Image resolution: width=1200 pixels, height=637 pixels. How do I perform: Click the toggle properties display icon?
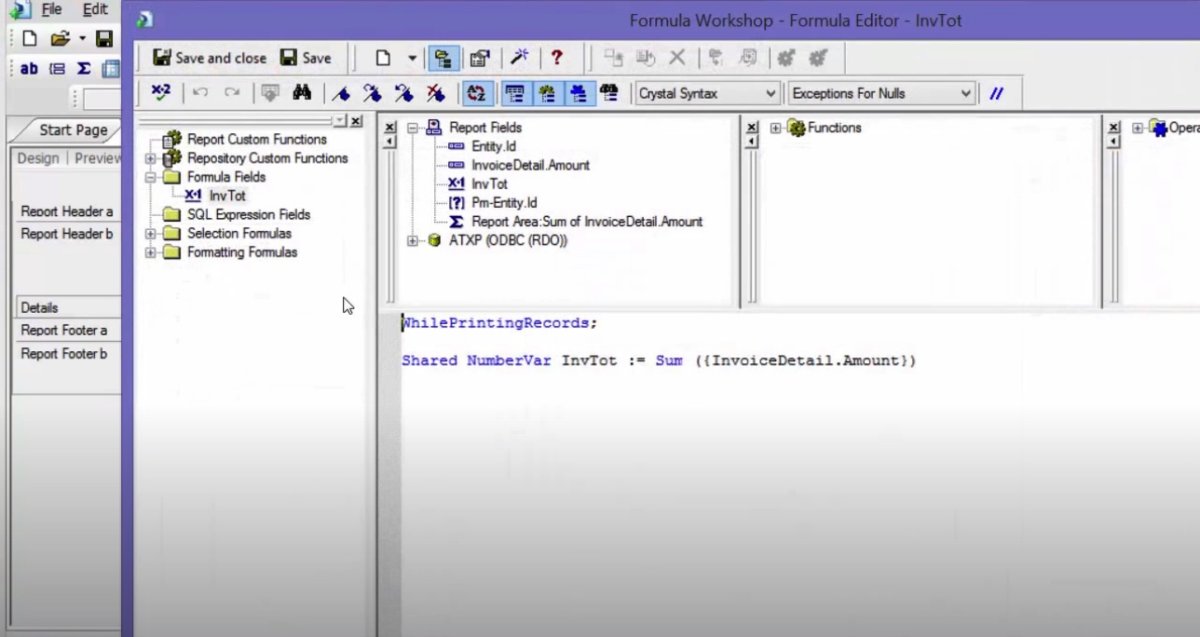coord(479,58)
